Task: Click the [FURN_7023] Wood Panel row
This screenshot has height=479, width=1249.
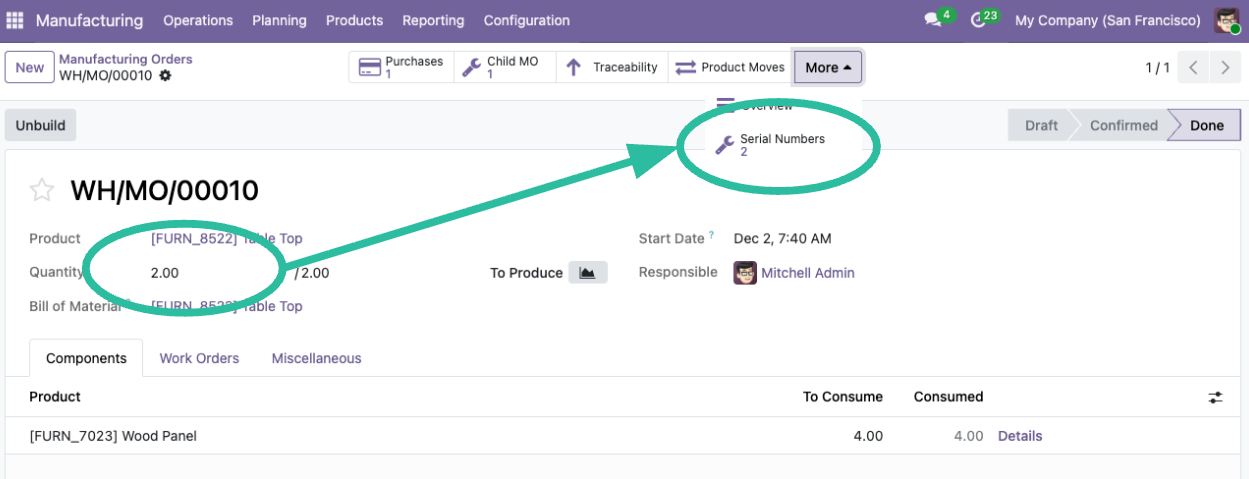Action: (x=624, y=436)
